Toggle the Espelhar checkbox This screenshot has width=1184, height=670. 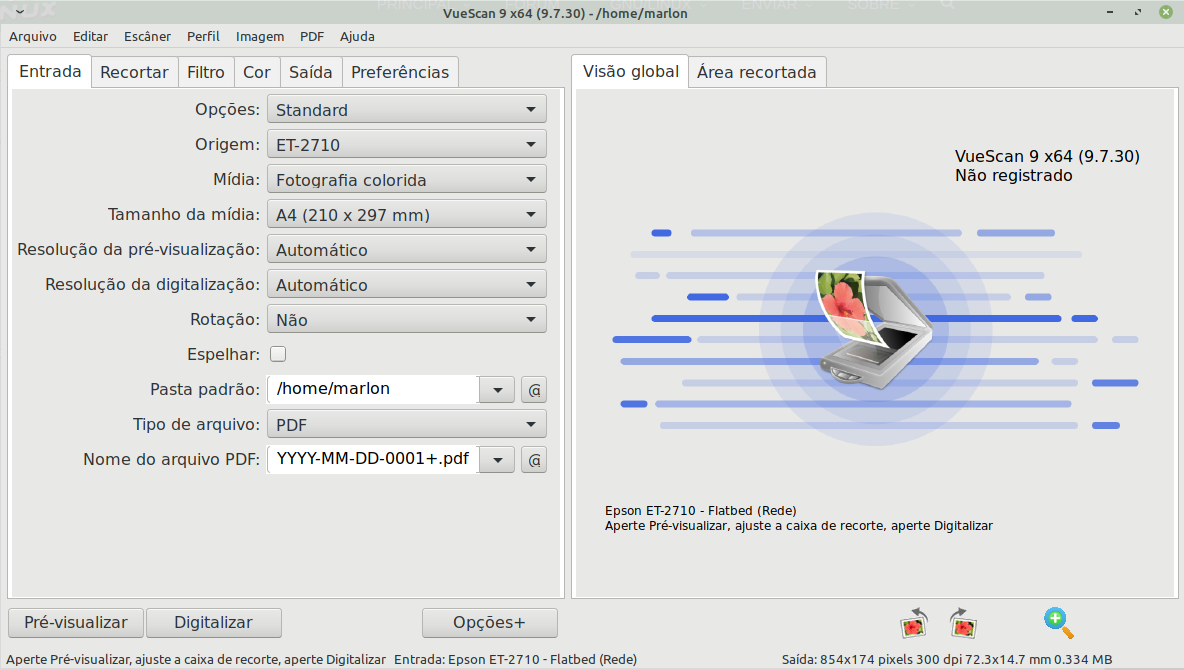(278, 354)
